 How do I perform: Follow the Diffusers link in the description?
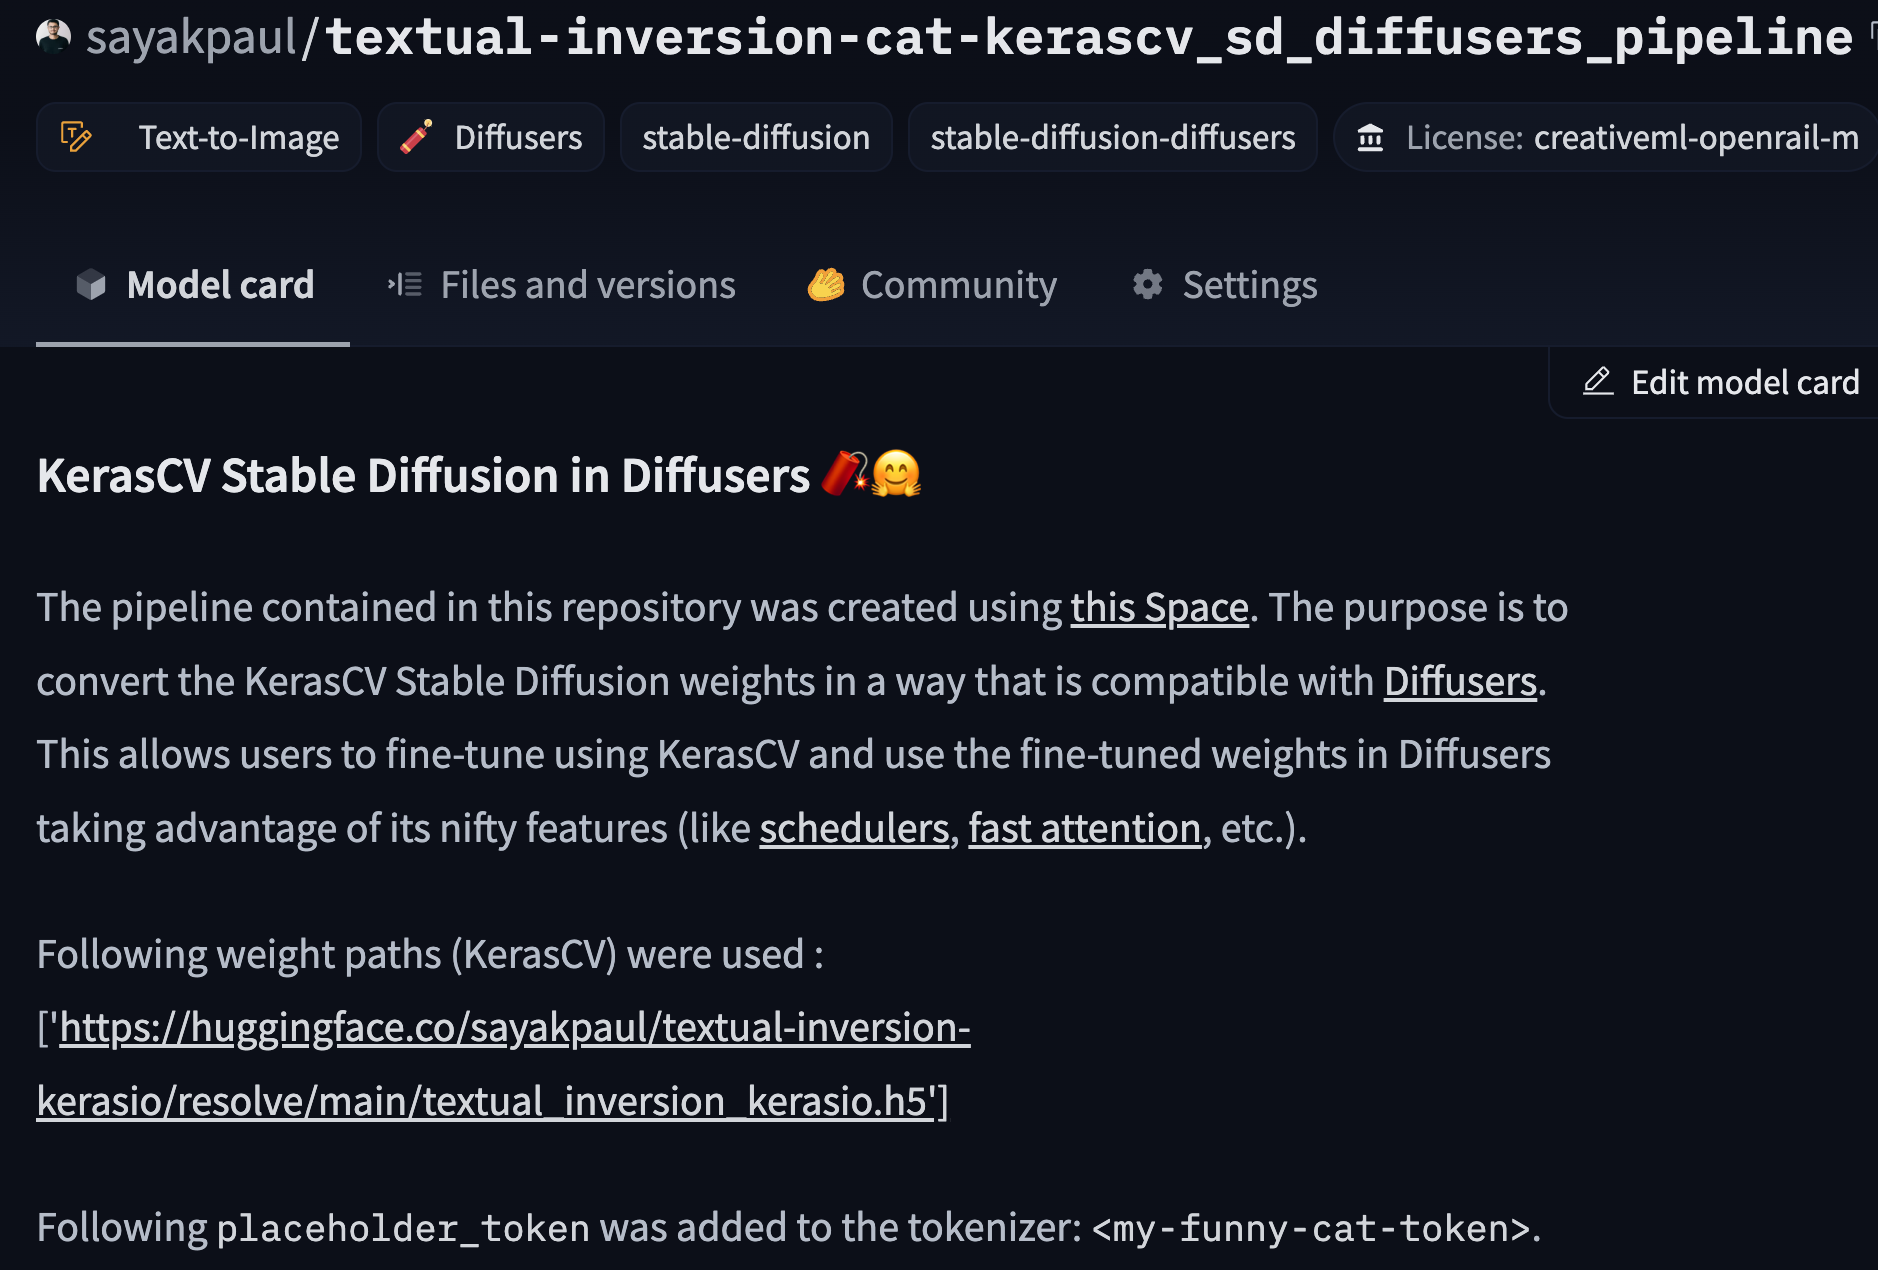pyautogui.click(x=1459, y=682)
